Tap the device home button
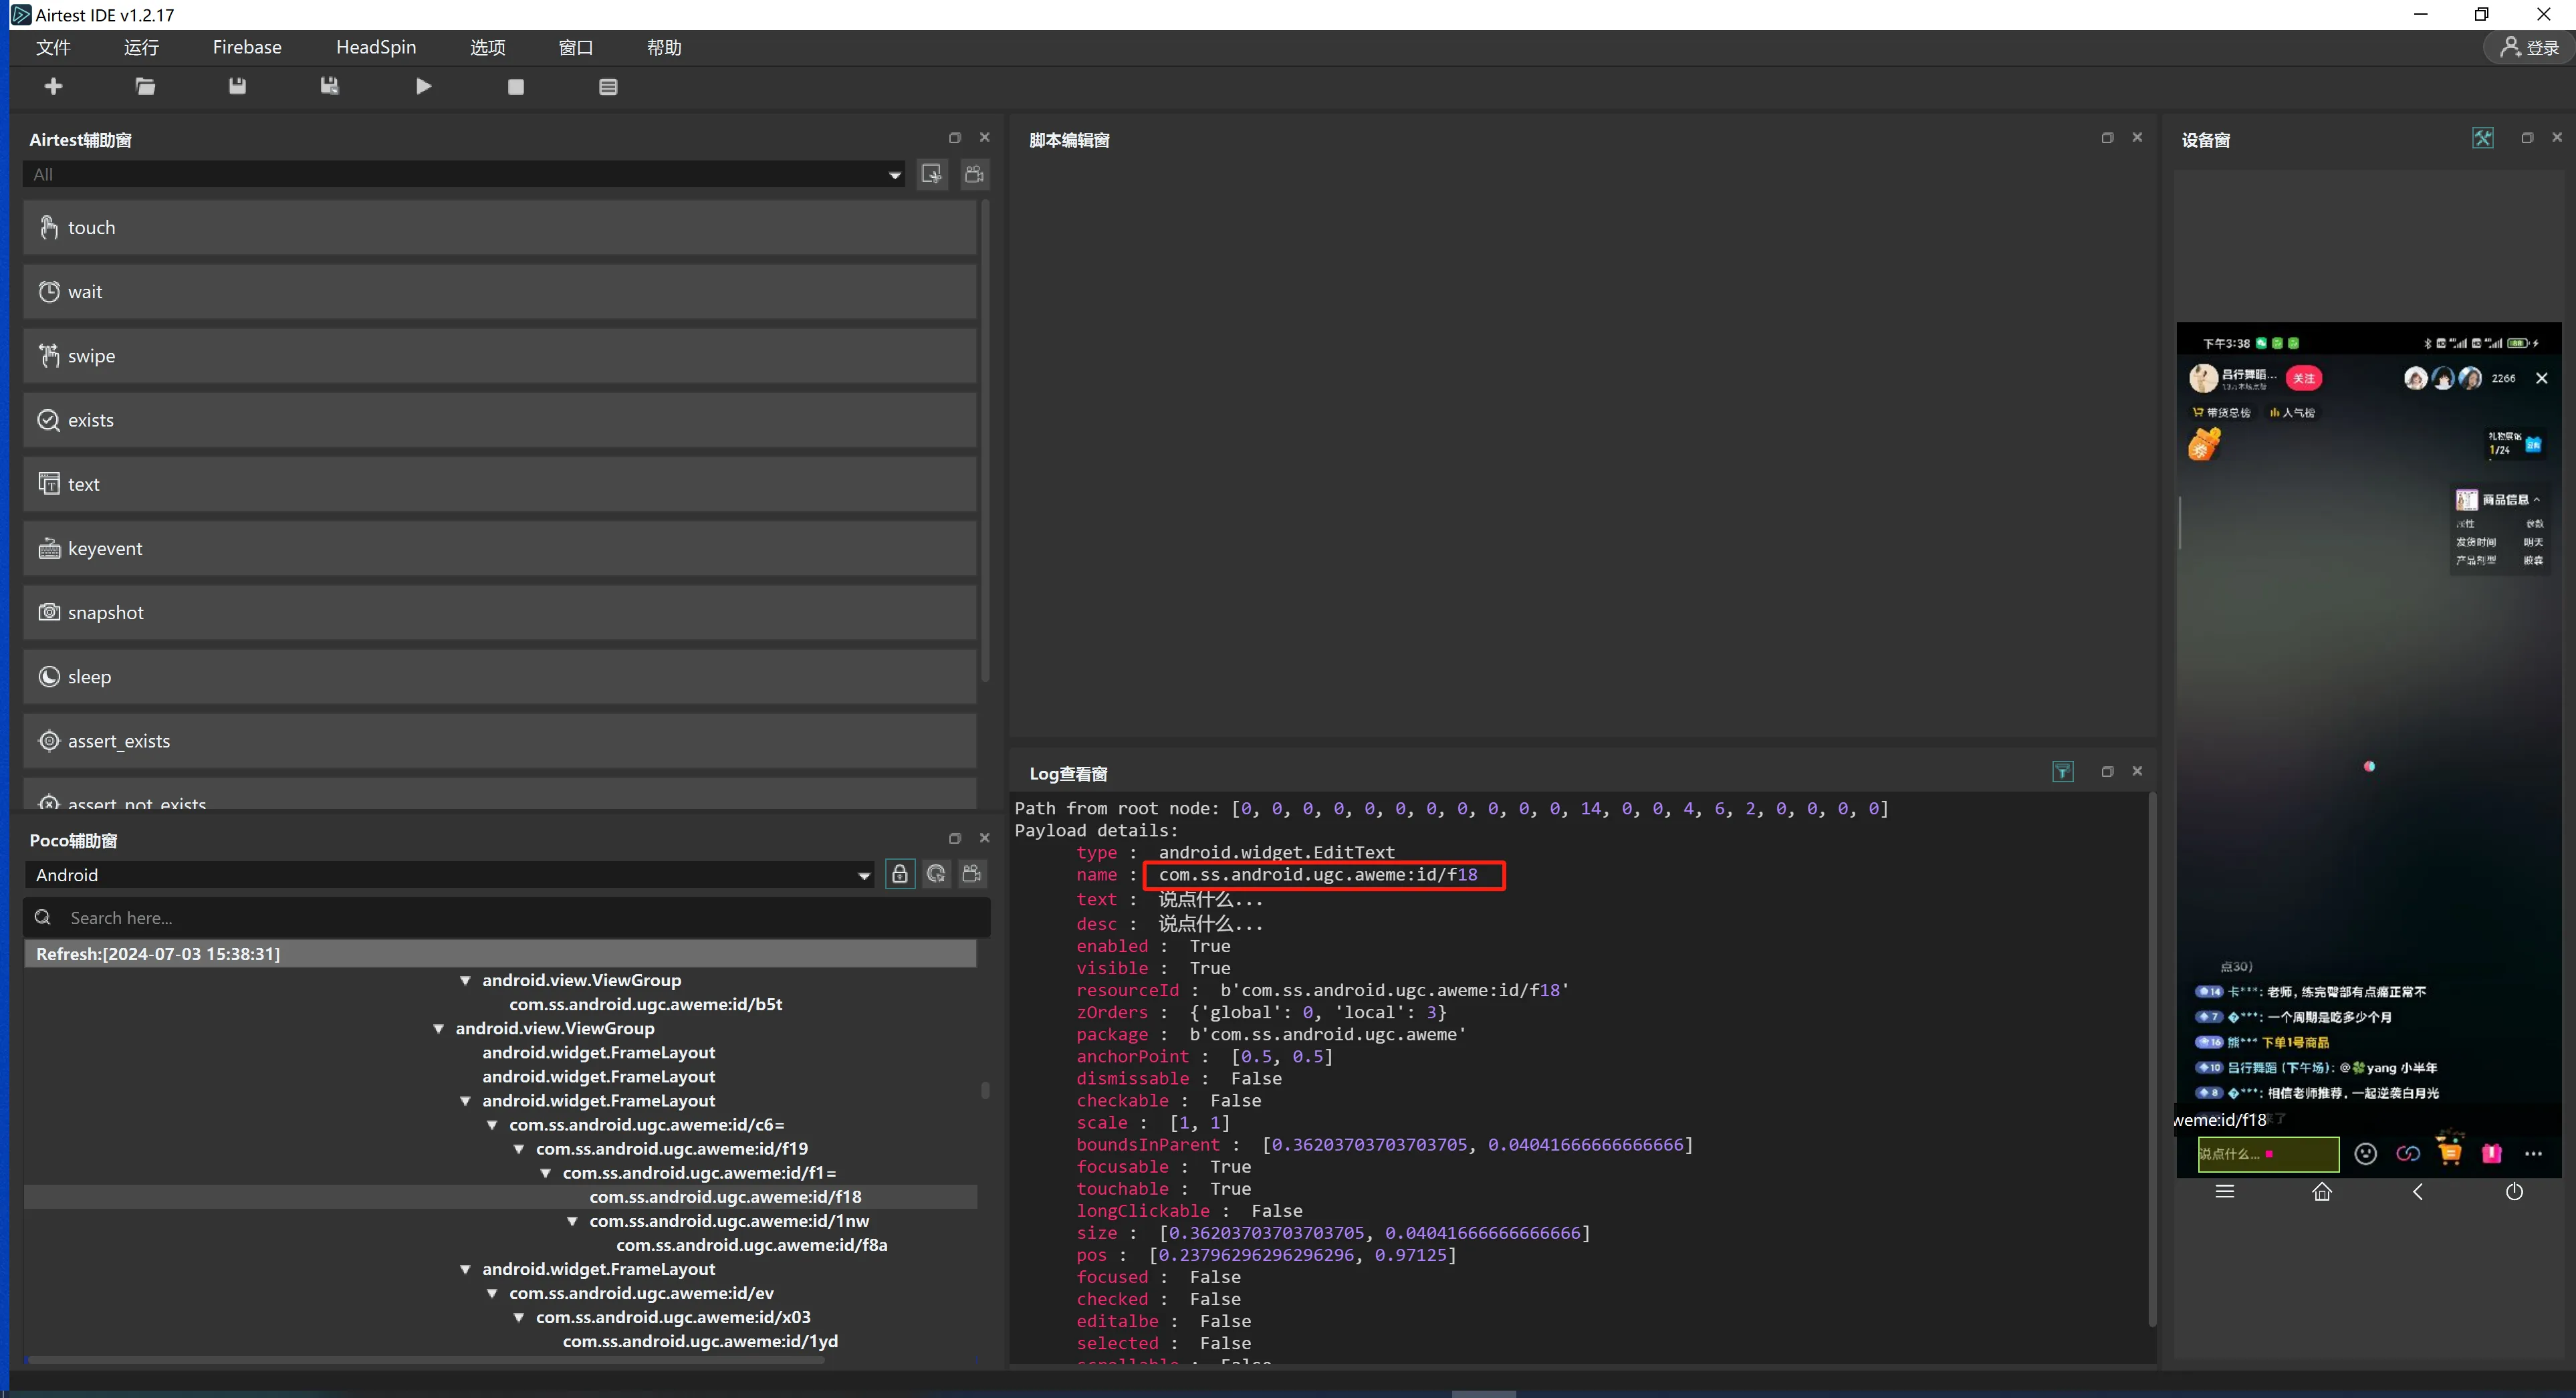 [x=2322, y=1192]
